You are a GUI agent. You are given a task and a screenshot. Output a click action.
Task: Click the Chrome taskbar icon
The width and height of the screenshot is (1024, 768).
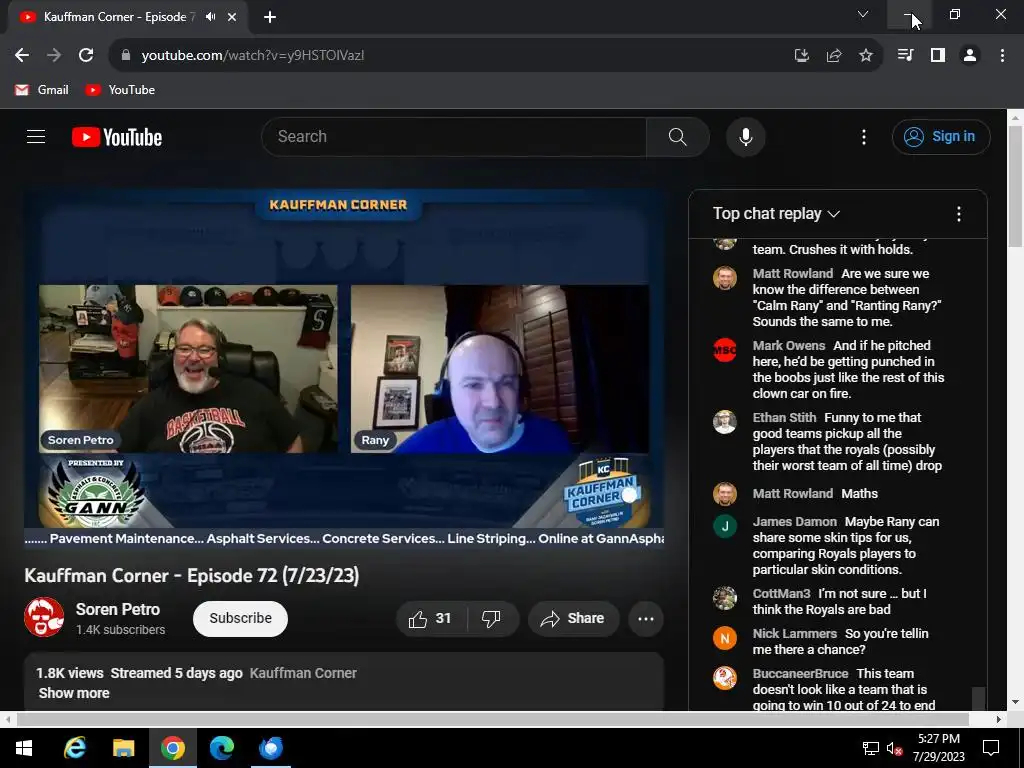point(172,748)
